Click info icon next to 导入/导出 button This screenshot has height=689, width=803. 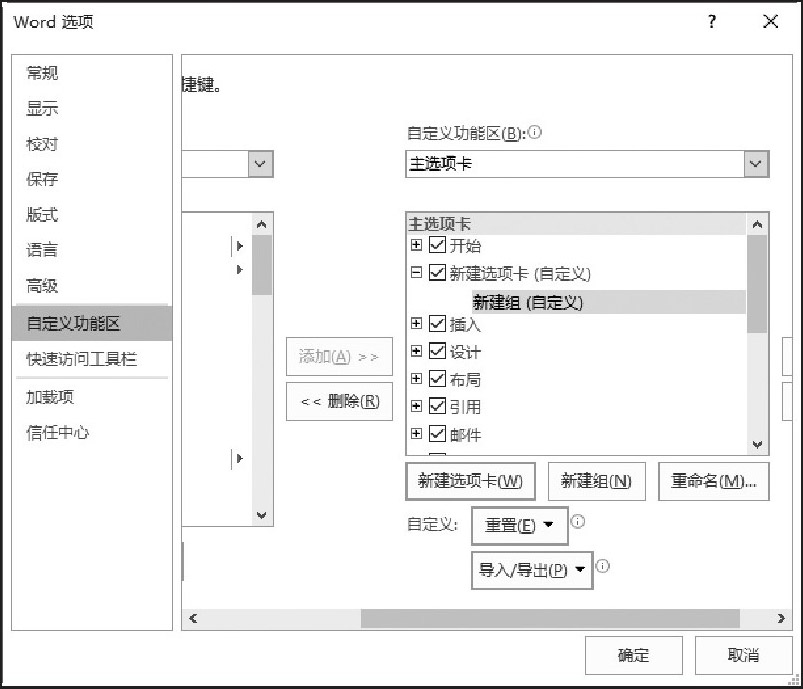click(603, 566)
